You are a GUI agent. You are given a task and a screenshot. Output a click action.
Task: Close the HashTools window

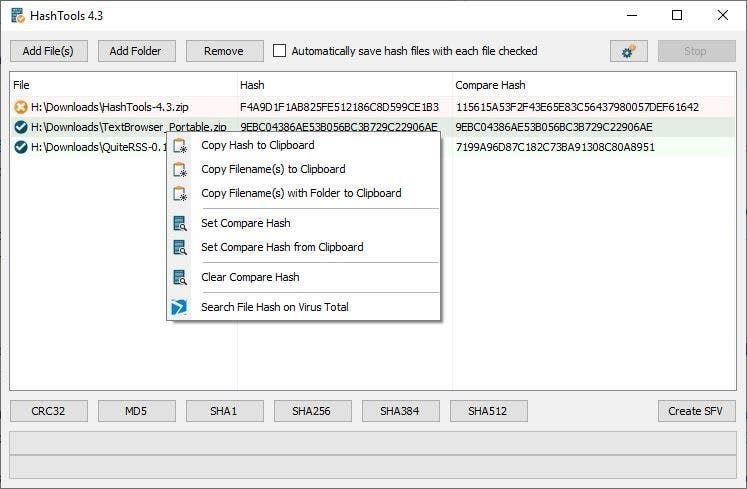[x=722, y=16]
